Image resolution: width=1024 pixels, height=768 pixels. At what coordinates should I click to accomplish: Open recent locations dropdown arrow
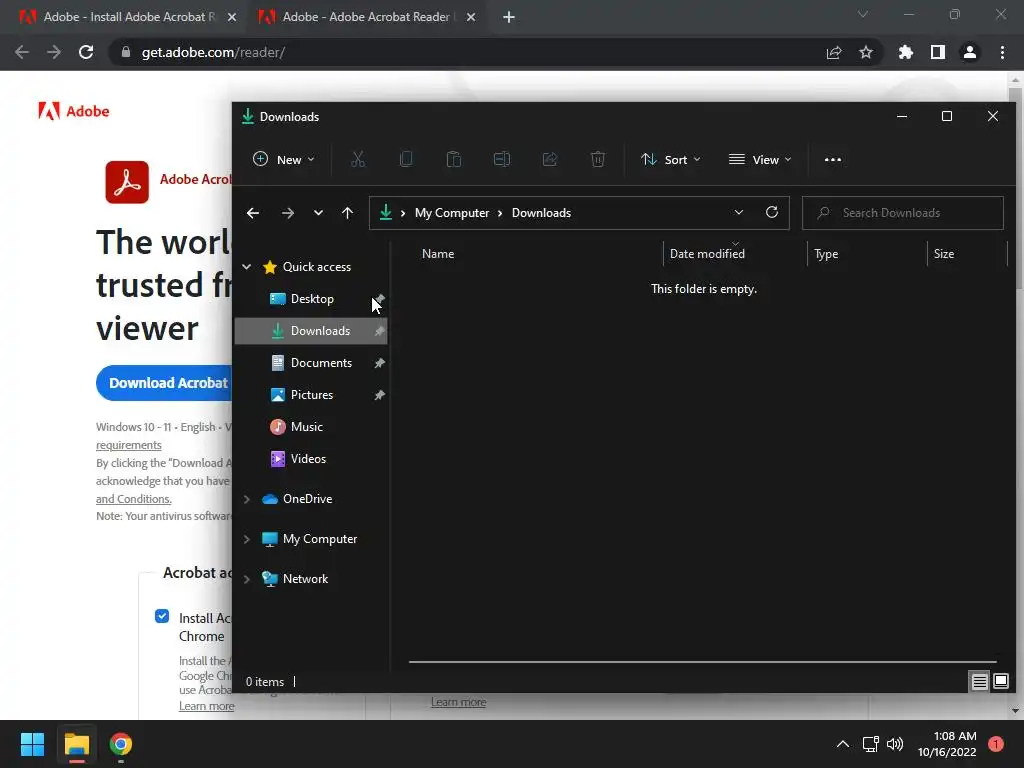tap(318, 213)
